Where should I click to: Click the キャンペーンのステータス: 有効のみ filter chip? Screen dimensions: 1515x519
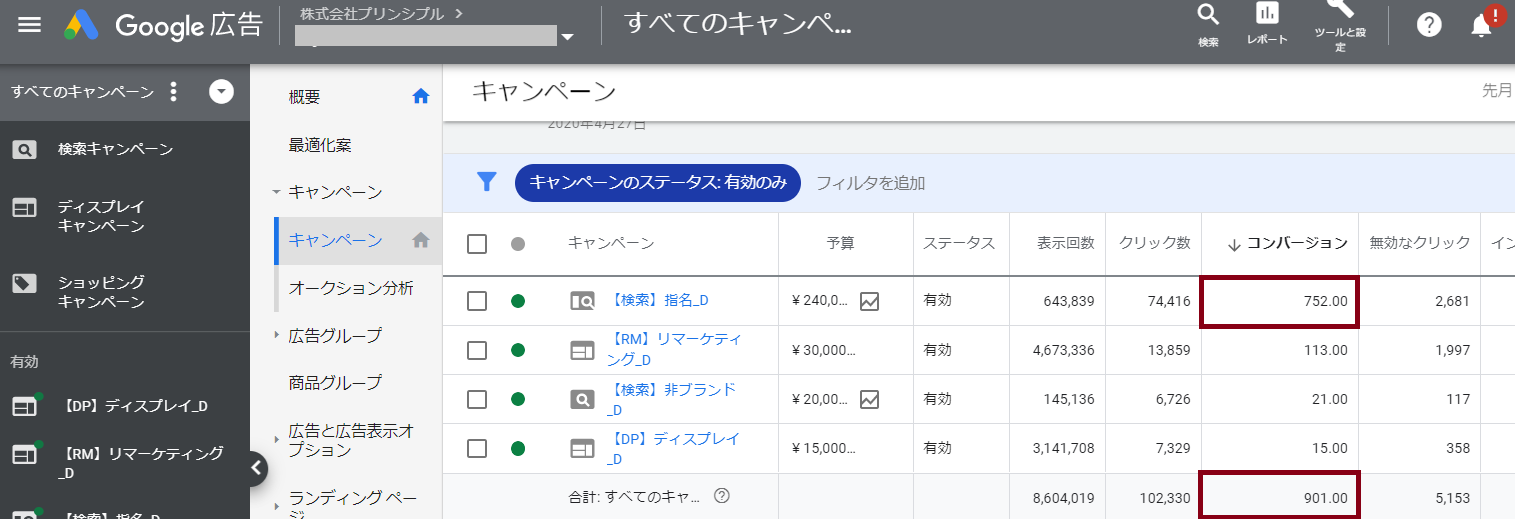tap(657, 183)
